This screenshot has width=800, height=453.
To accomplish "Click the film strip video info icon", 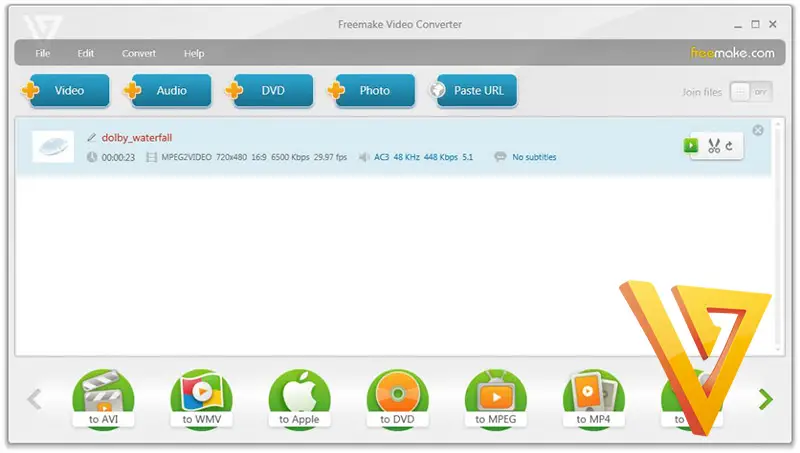I will pos(152,157).
